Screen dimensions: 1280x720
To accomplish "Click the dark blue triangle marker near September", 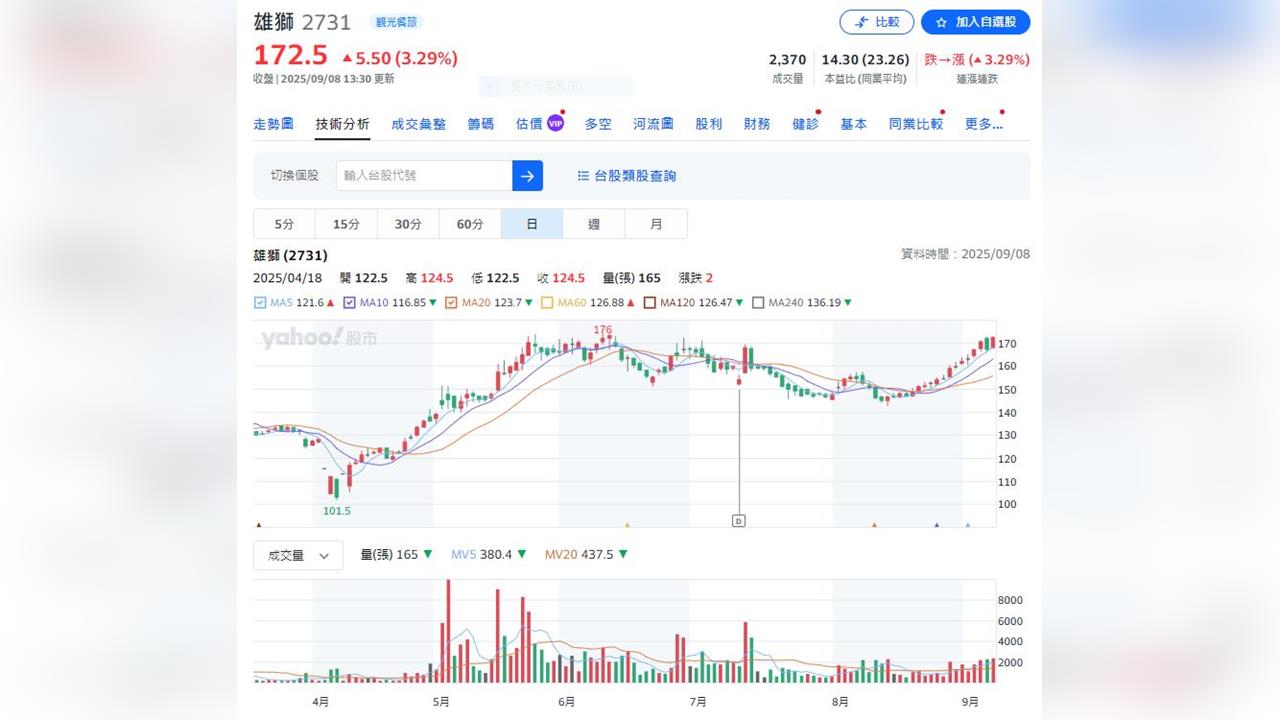I will coord(937,524).
